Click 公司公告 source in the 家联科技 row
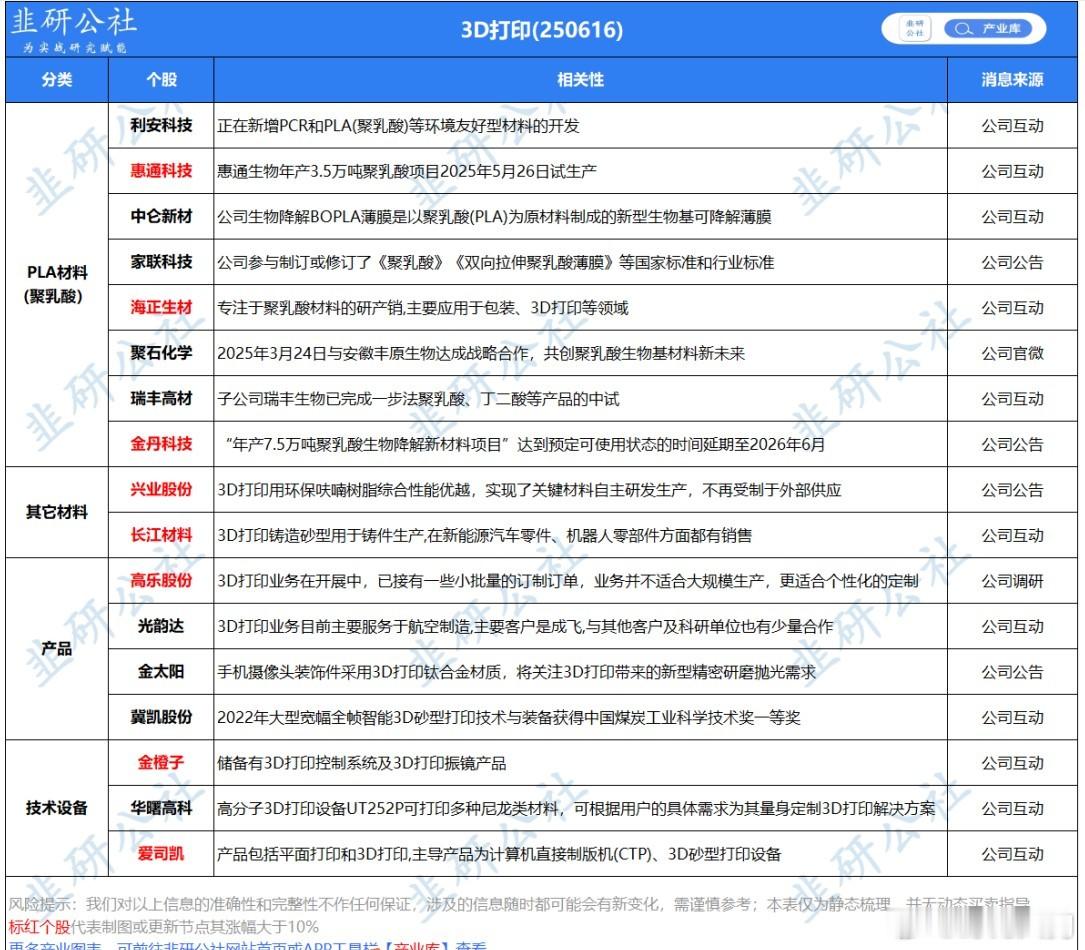Image resolution: width=1085 pixels, height=950 pixels. click(1012, 263)
